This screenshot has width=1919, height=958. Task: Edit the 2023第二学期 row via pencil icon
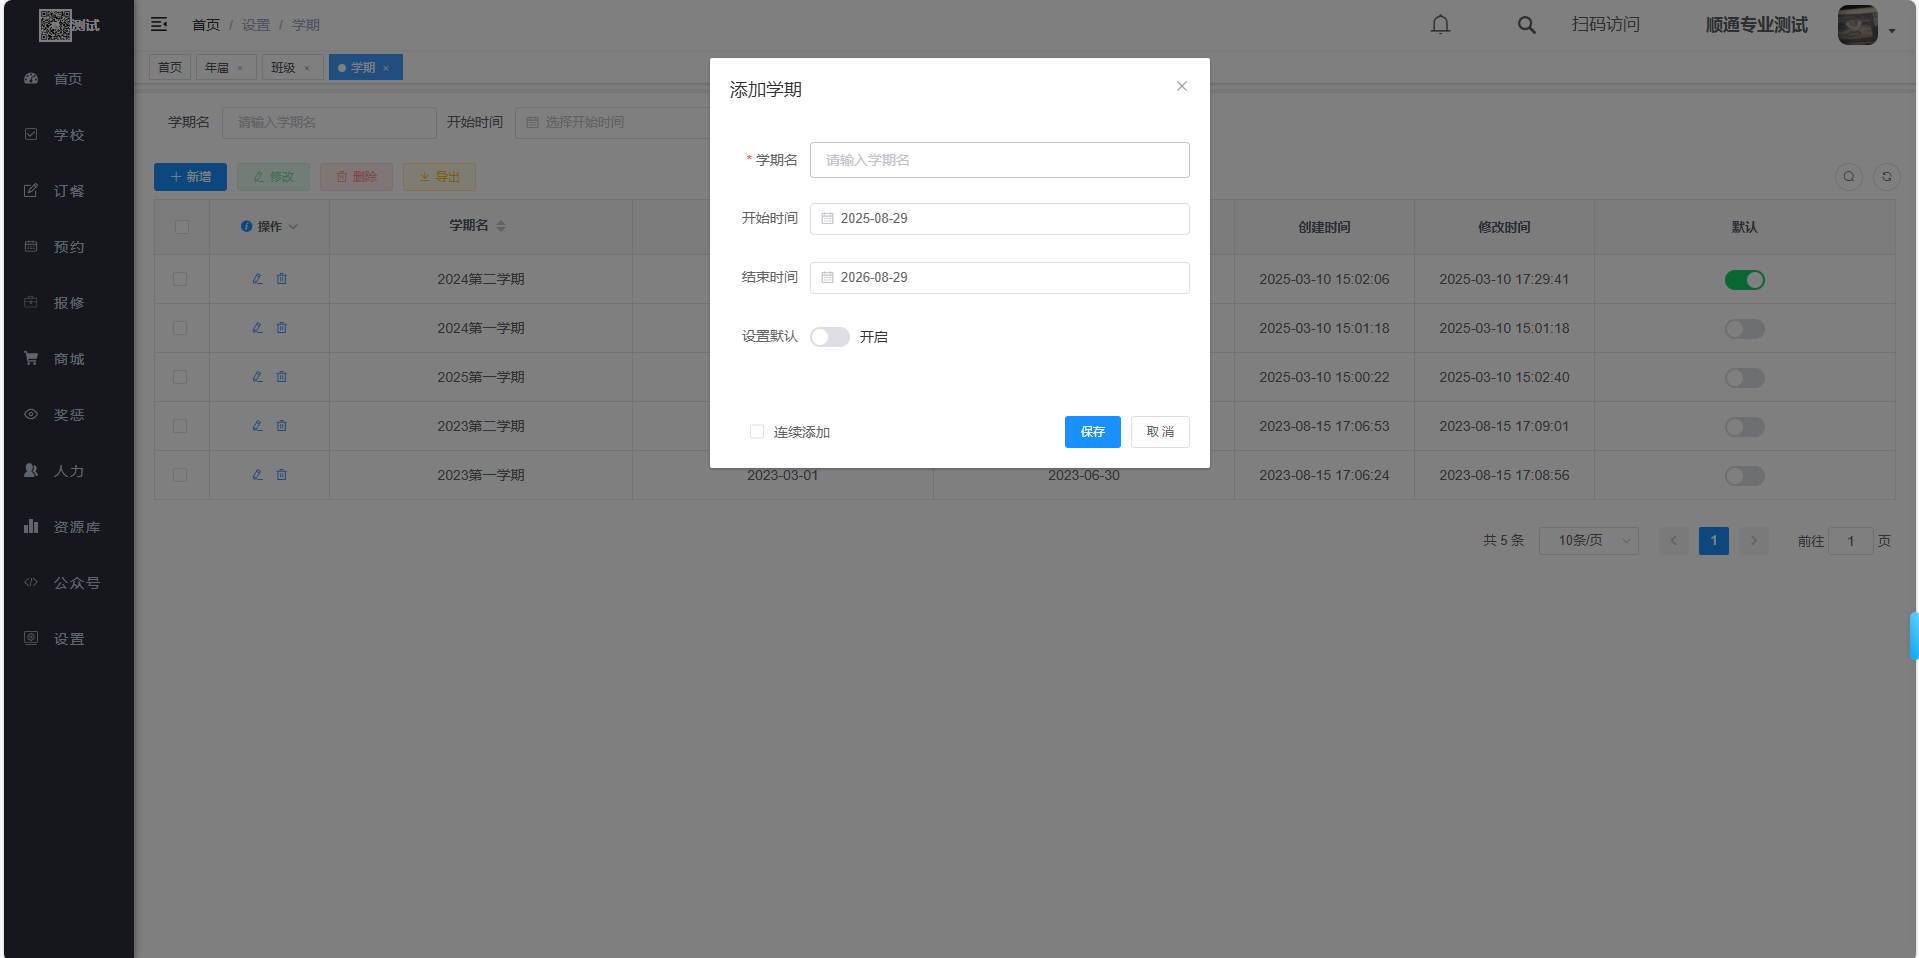(x=257, y=426)
